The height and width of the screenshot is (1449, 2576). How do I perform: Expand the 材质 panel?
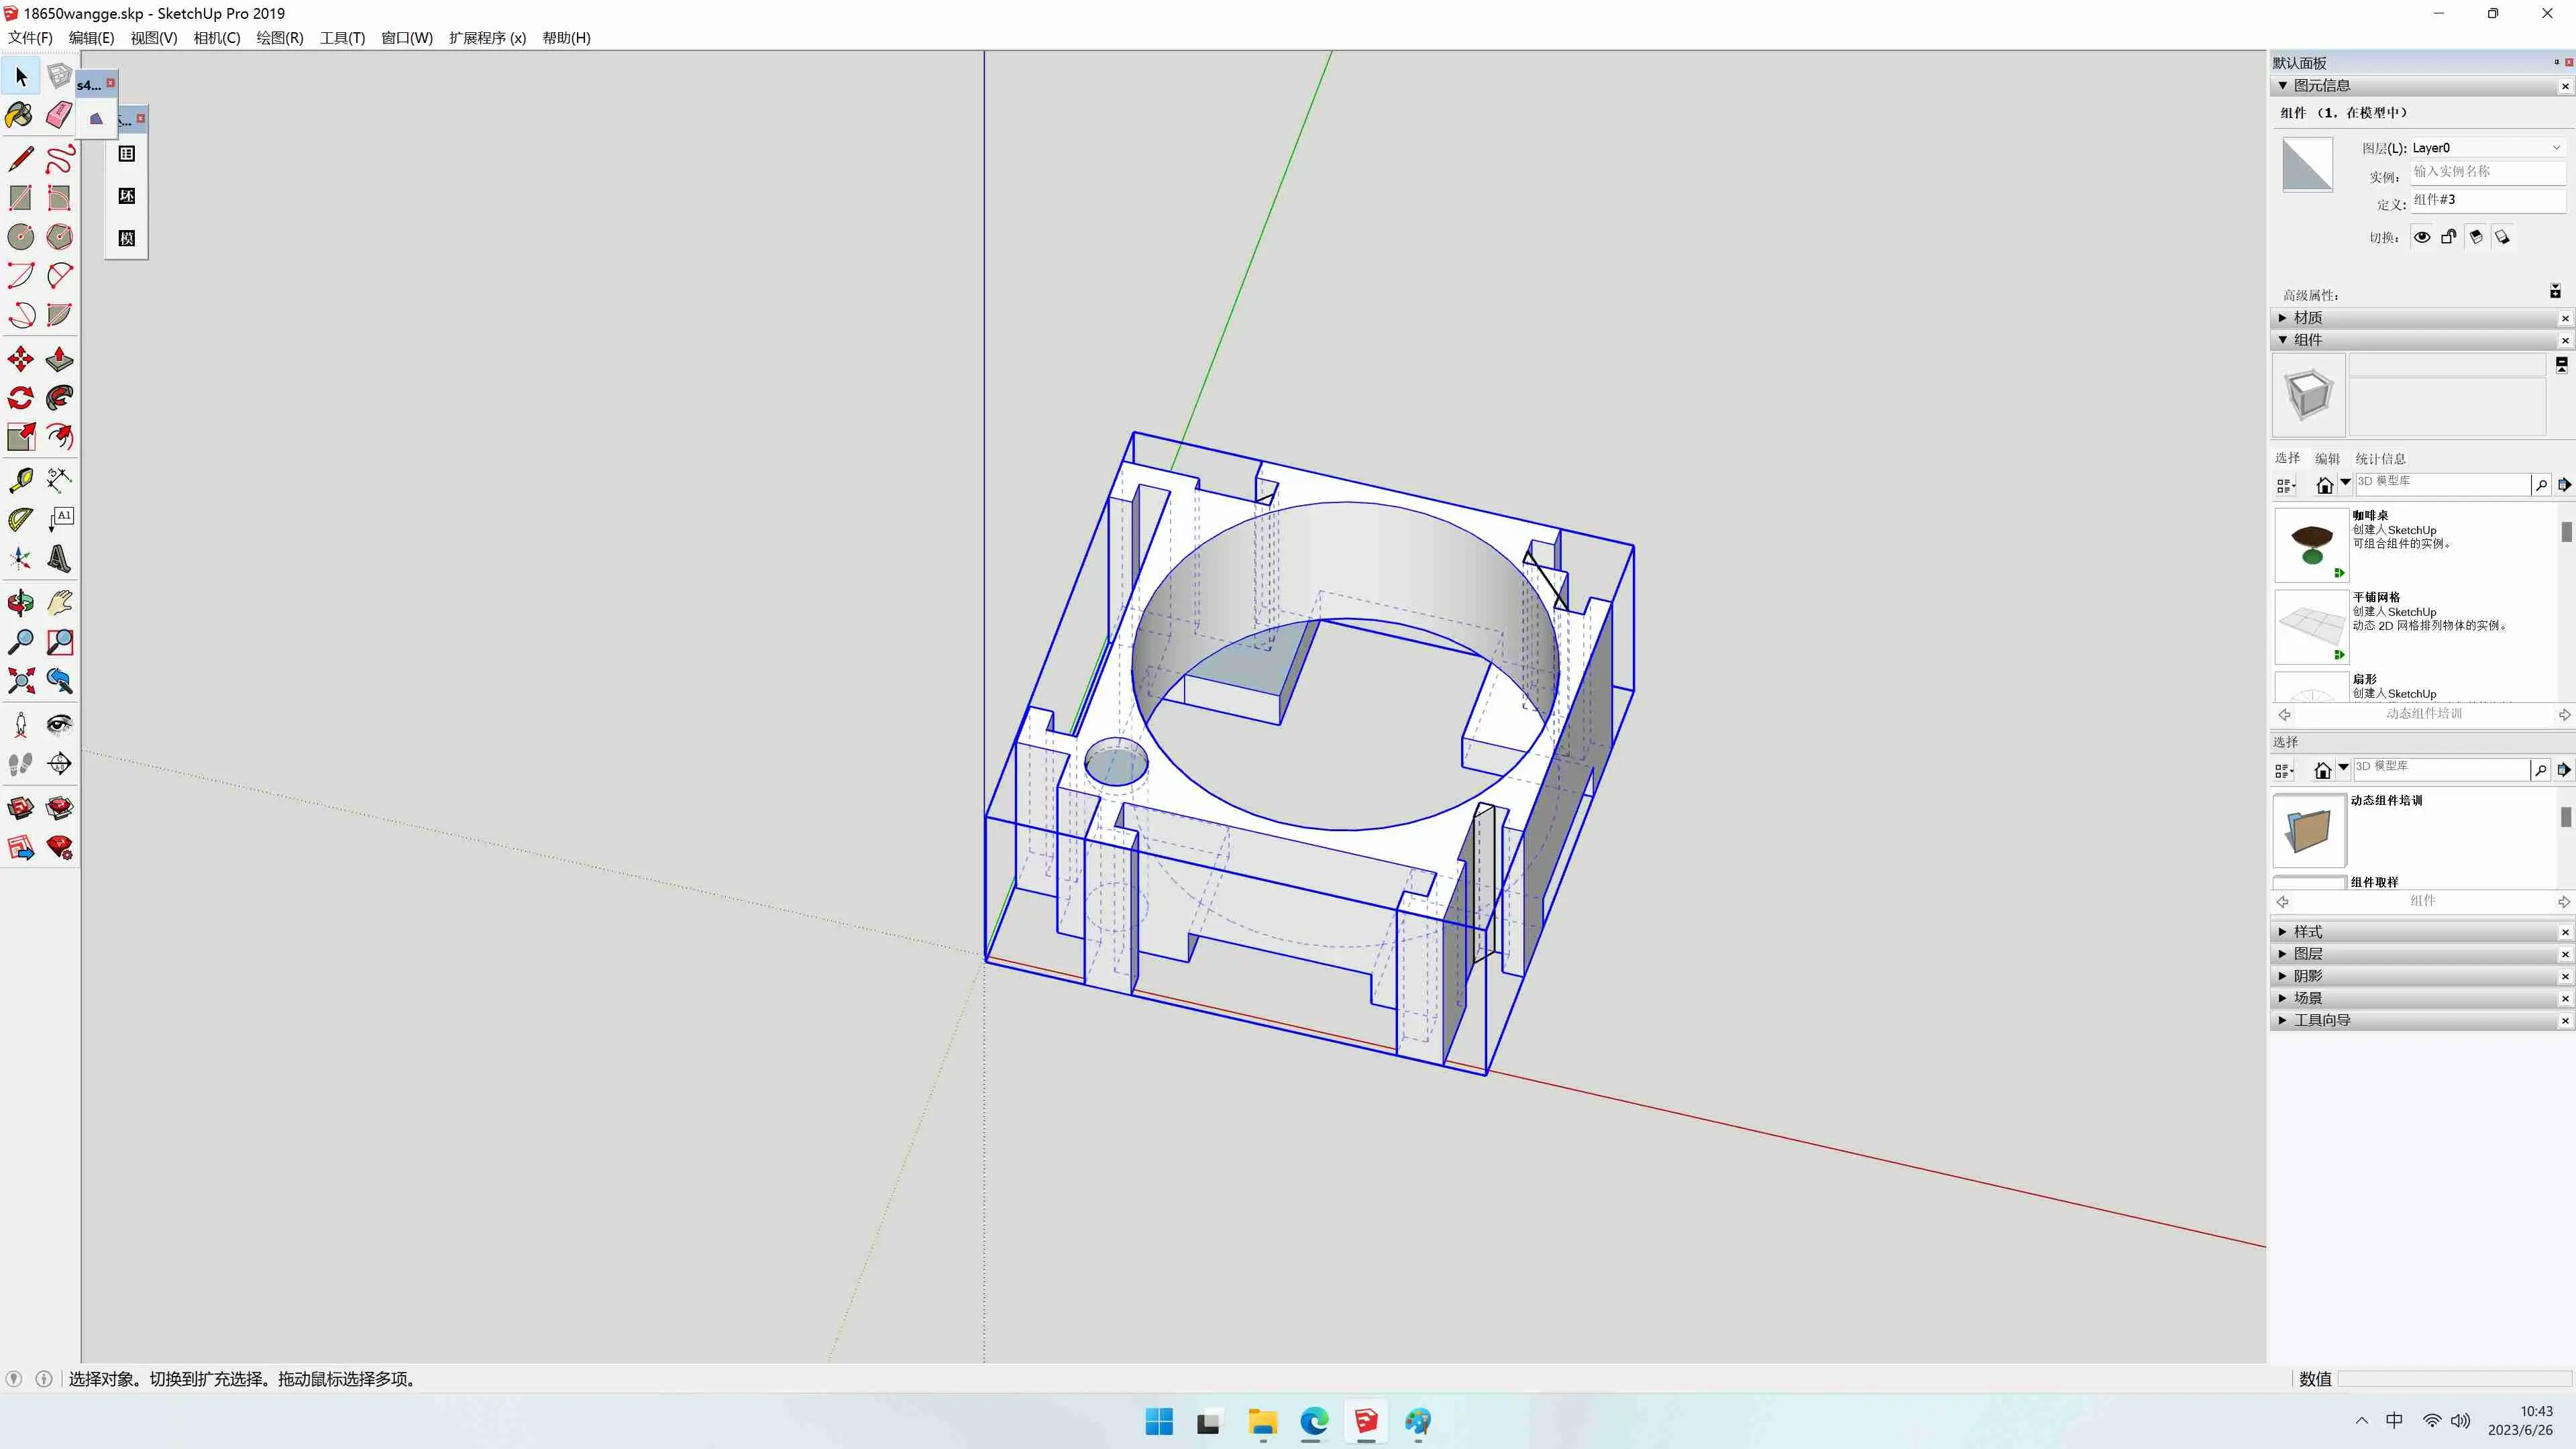pos(2308,318)
